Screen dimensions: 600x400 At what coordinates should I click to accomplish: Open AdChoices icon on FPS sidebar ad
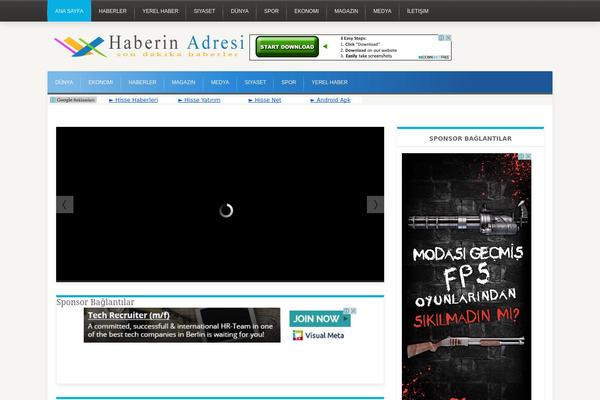(521, 156)
